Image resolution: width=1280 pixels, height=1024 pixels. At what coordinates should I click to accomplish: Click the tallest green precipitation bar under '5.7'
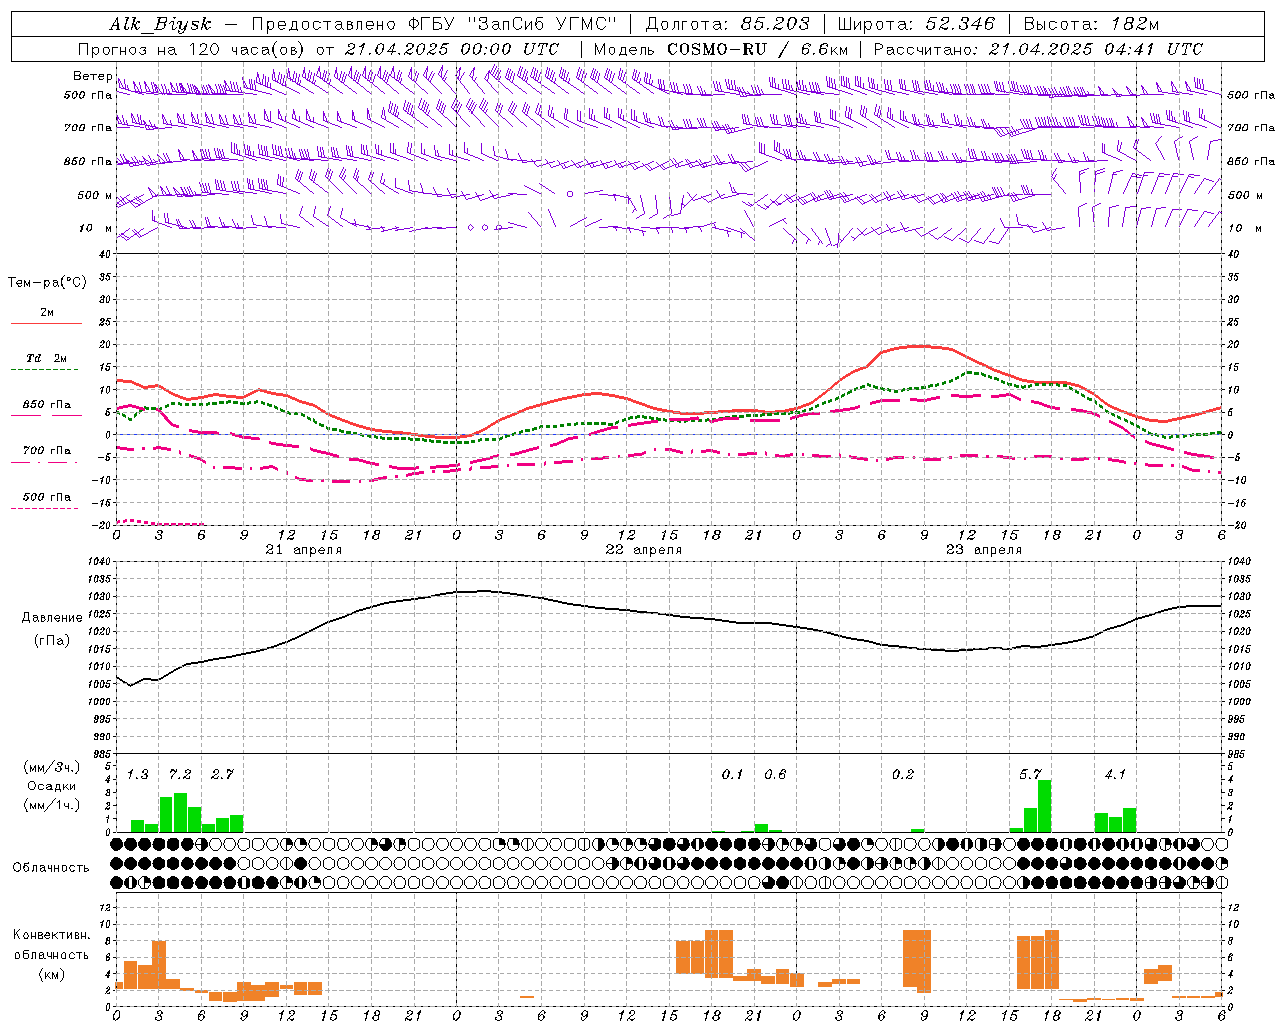(1045, 806)
